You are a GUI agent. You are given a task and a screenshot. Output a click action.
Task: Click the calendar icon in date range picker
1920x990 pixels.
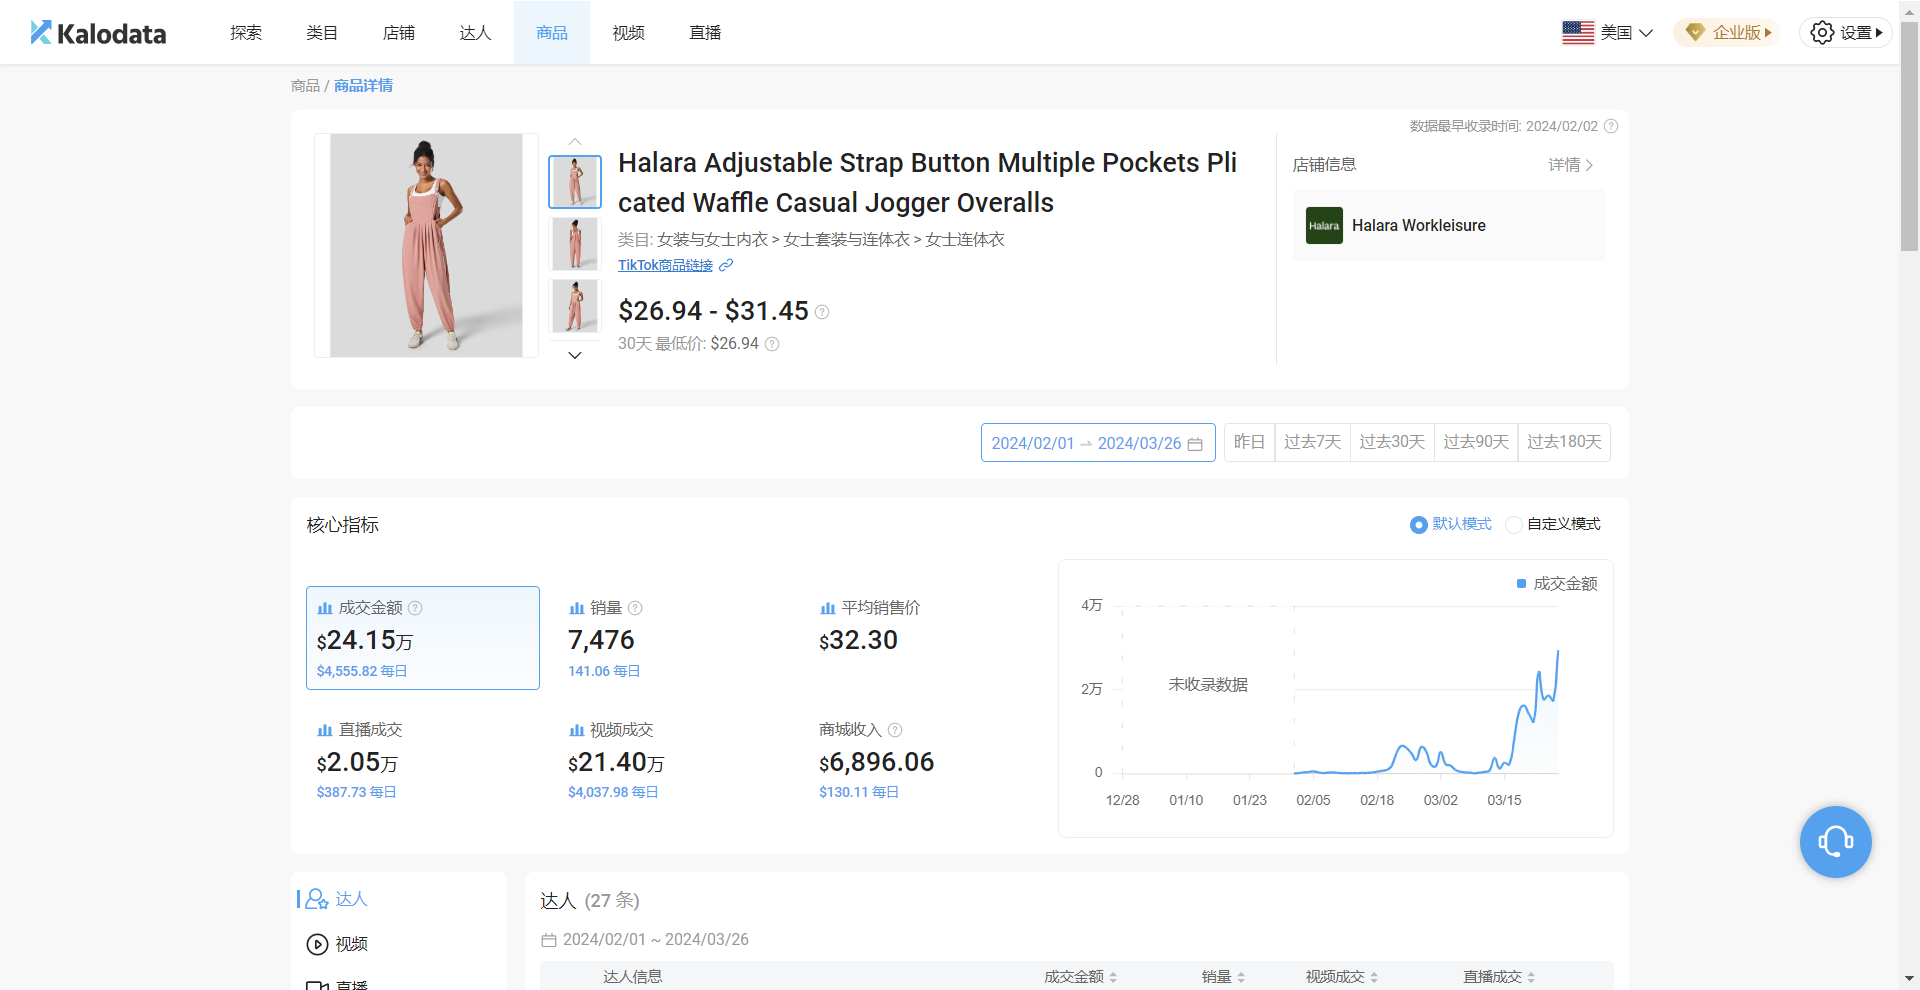(x=1195, y=444)
